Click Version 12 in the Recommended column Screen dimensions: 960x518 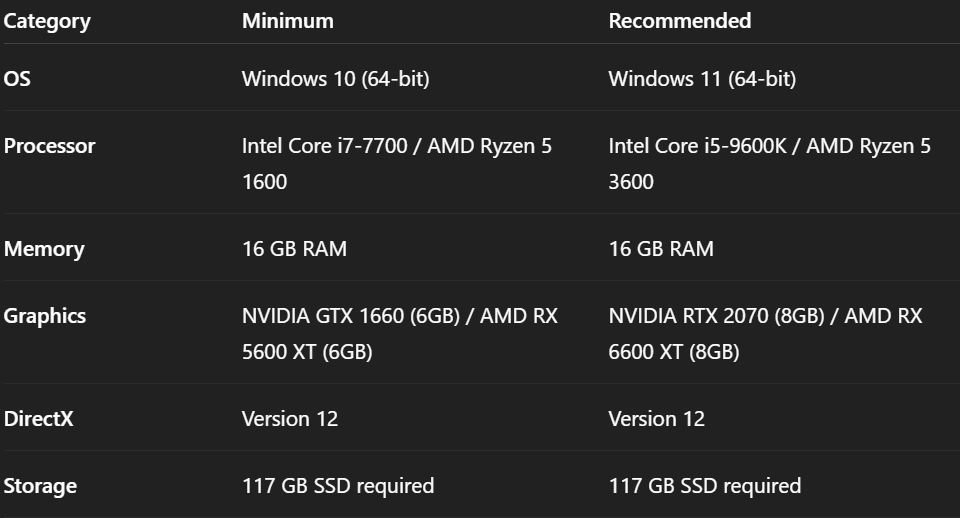tap(657, 419)
